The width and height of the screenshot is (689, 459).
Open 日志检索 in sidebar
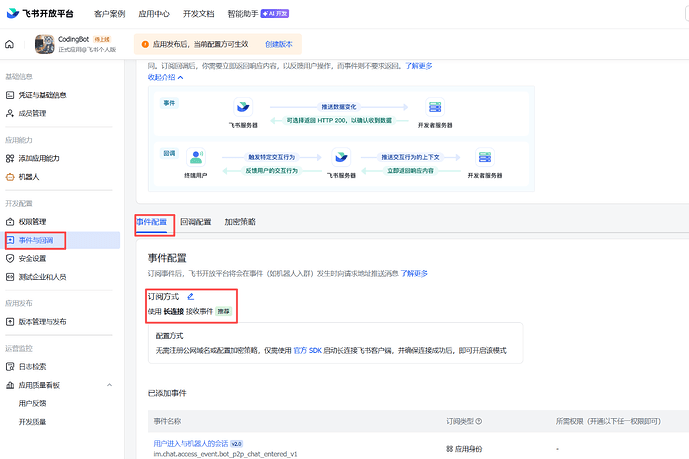pos(32,366)
